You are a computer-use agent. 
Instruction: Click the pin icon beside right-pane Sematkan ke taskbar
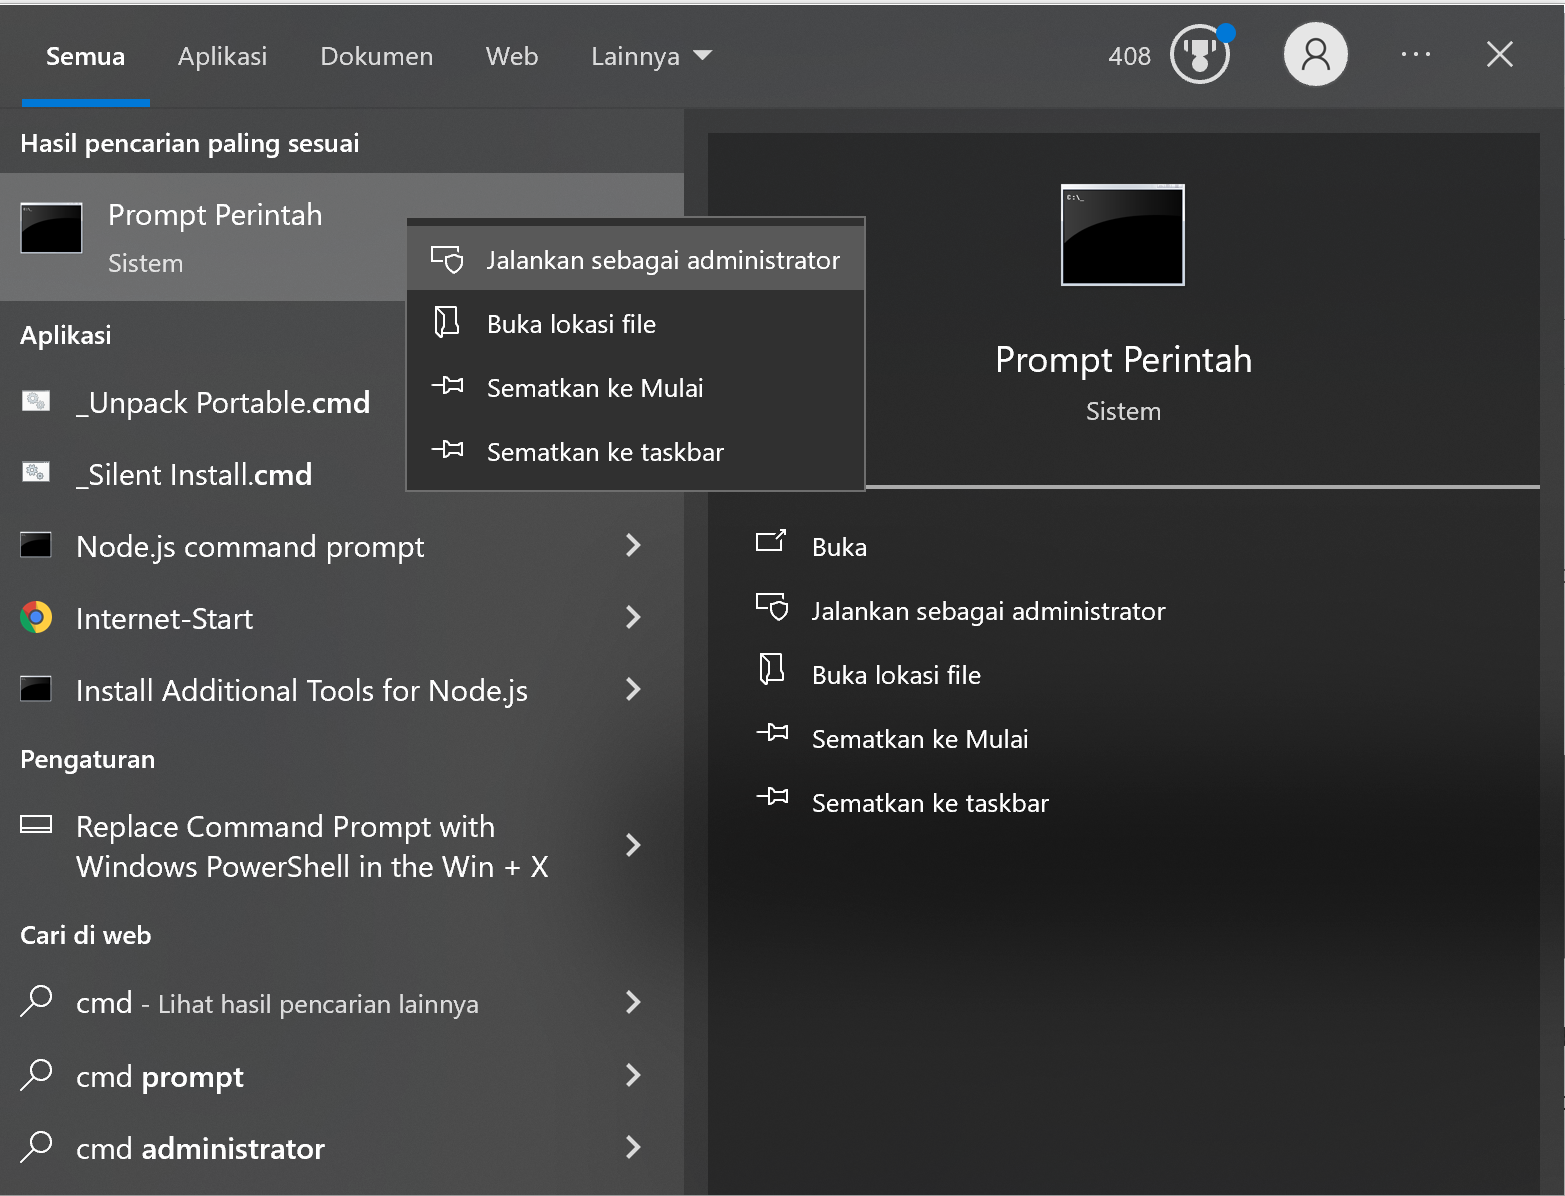point(772,797)
